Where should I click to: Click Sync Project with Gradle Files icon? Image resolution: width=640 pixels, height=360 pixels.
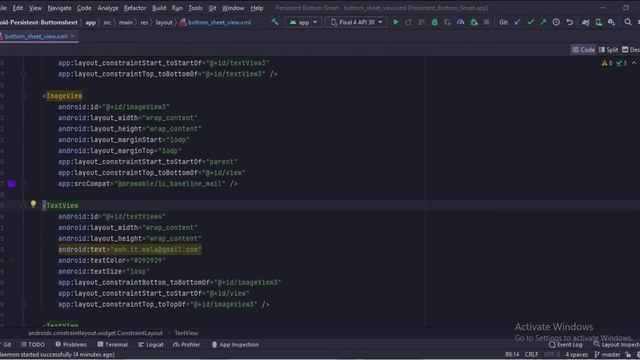[x=586, y=22]
